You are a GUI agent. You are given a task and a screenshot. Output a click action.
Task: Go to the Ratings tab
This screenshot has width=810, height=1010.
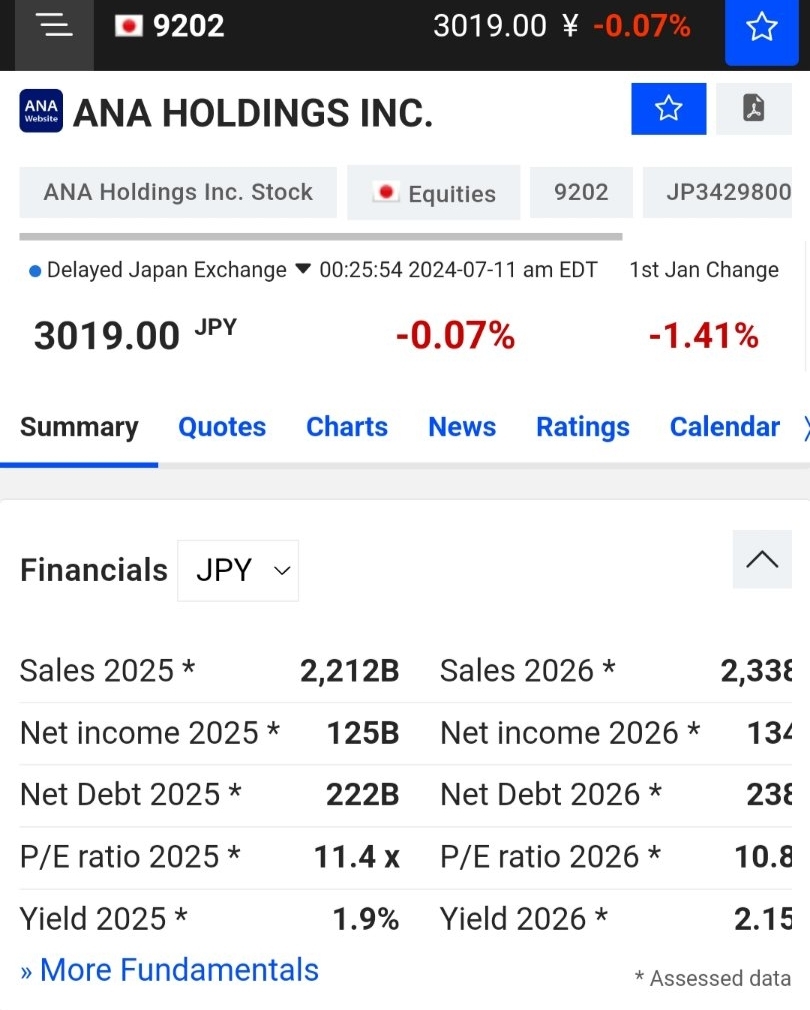click(x=583, y=427)
